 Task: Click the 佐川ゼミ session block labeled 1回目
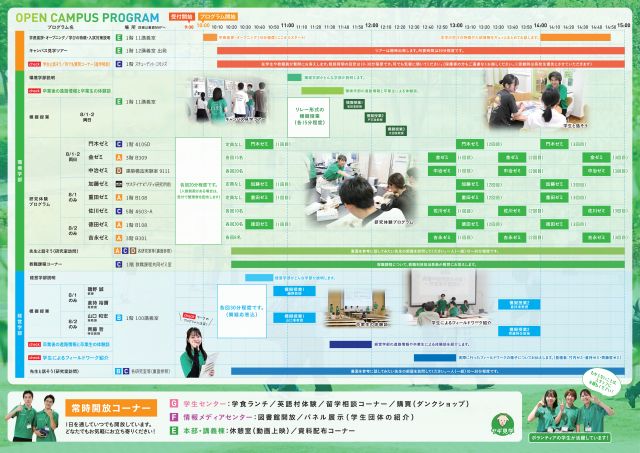tap(442, 211)
